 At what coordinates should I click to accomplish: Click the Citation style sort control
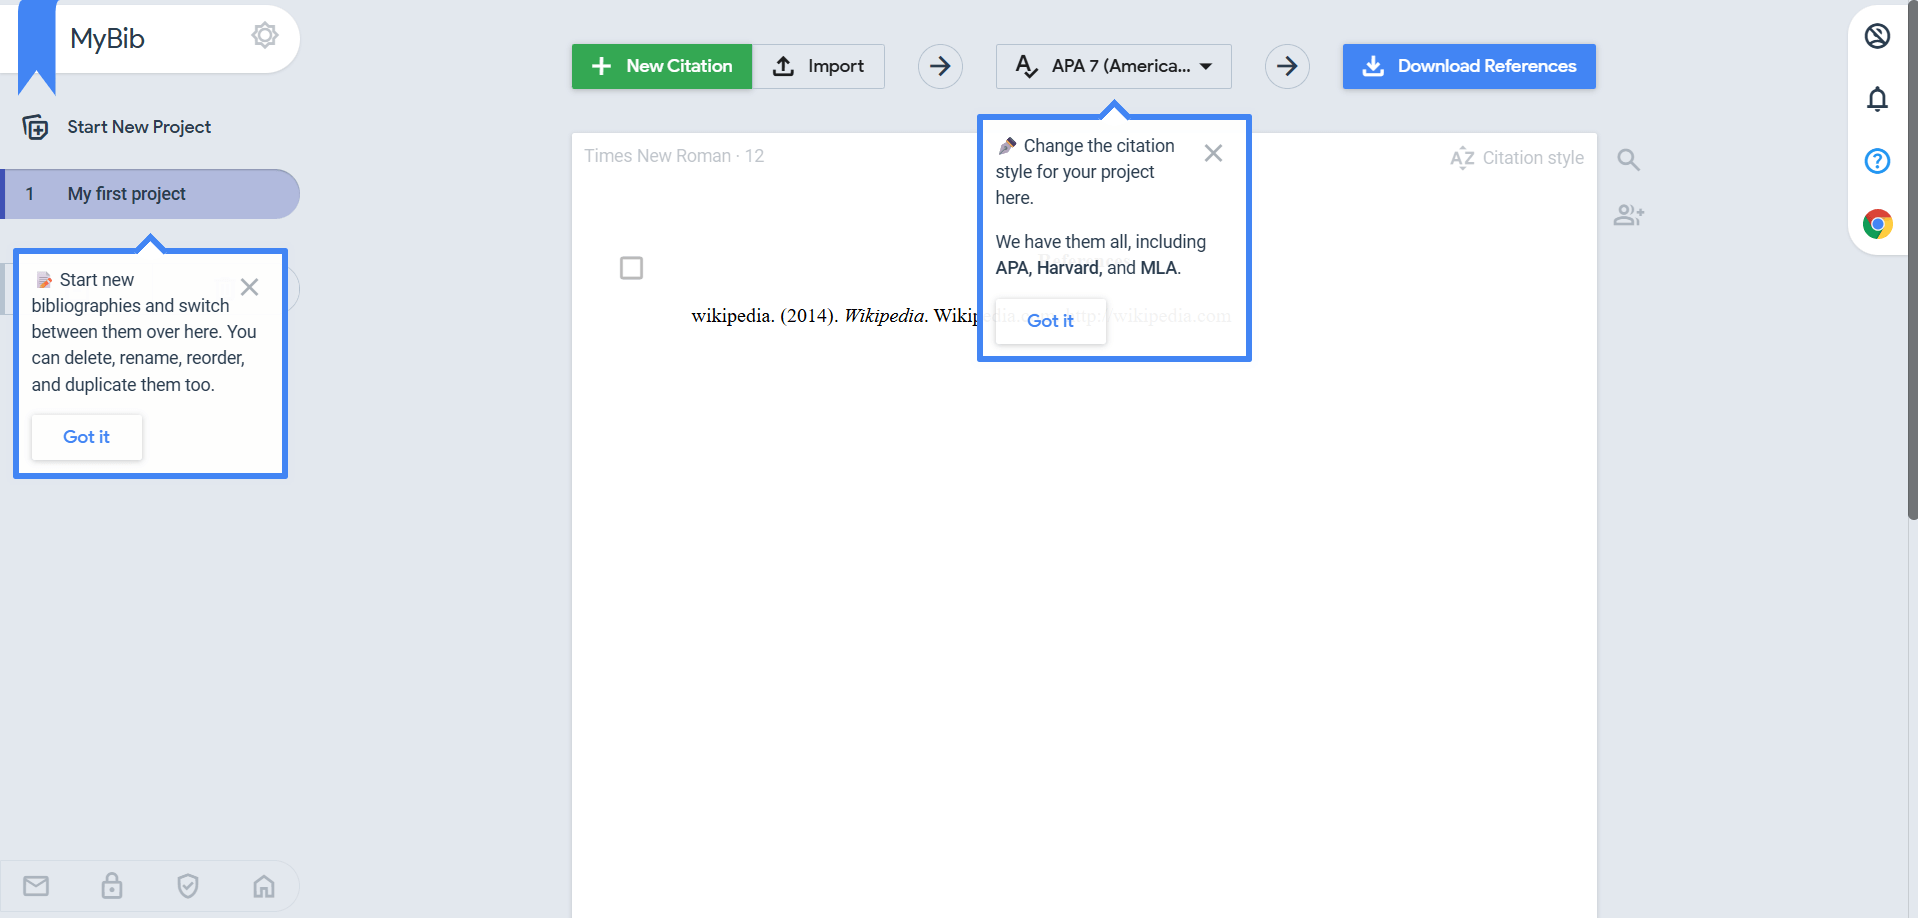coord(1516,158)
